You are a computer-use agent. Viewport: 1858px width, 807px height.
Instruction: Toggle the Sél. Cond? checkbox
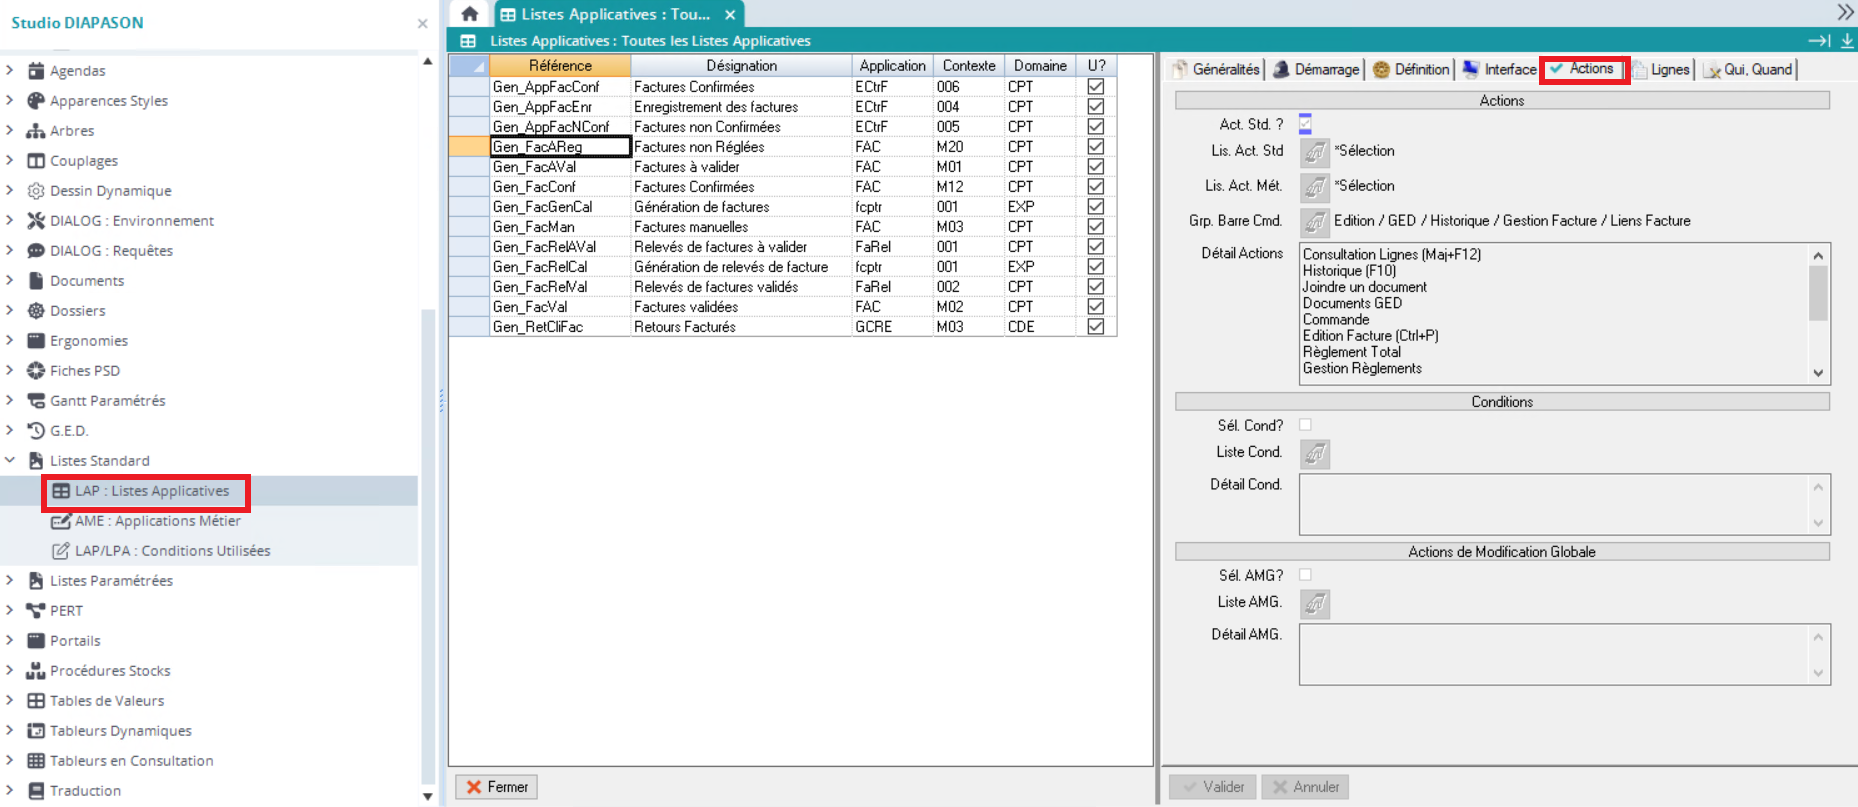(1305, 425)
